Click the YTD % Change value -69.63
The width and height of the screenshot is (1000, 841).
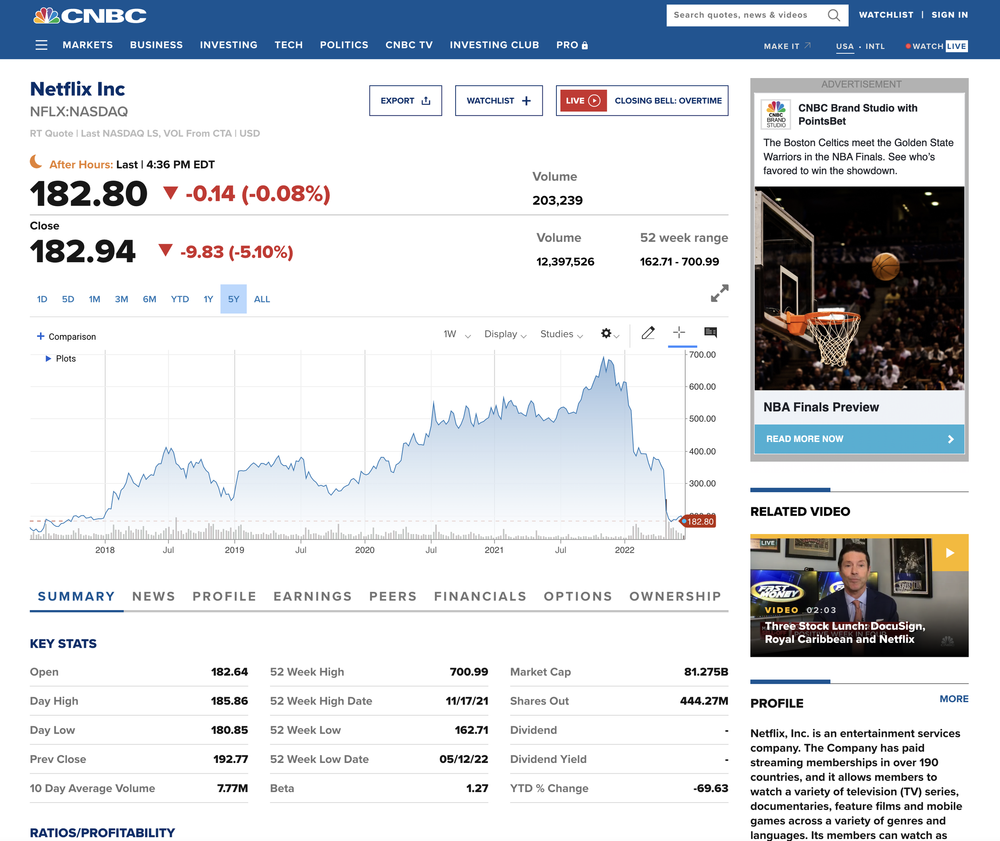coord(710,788)
